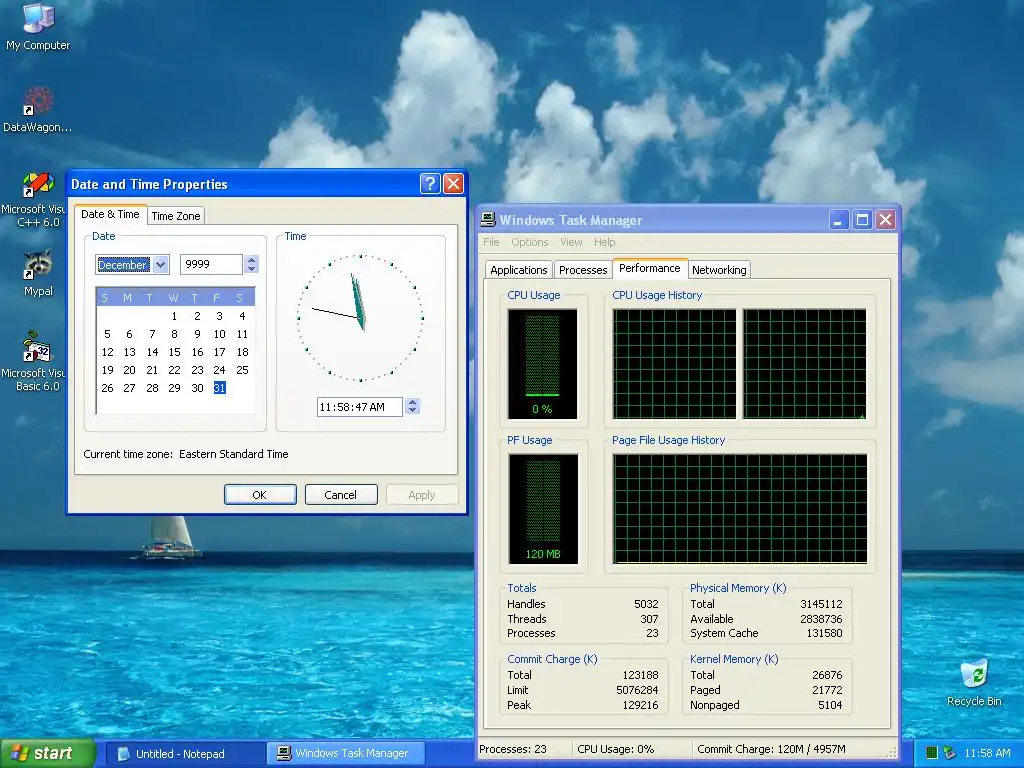The height and width of the screenshot is (768, 1024).
Task: Click Windows Task Manager taskbar button
Action: click(x=345, y=754)
